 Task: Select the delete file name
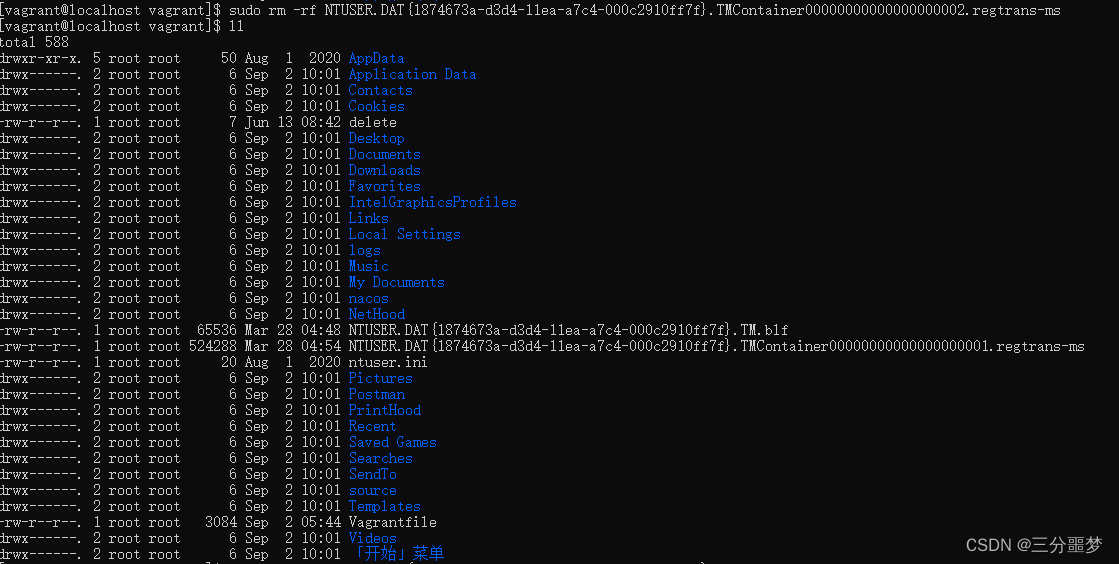[373, 123]
